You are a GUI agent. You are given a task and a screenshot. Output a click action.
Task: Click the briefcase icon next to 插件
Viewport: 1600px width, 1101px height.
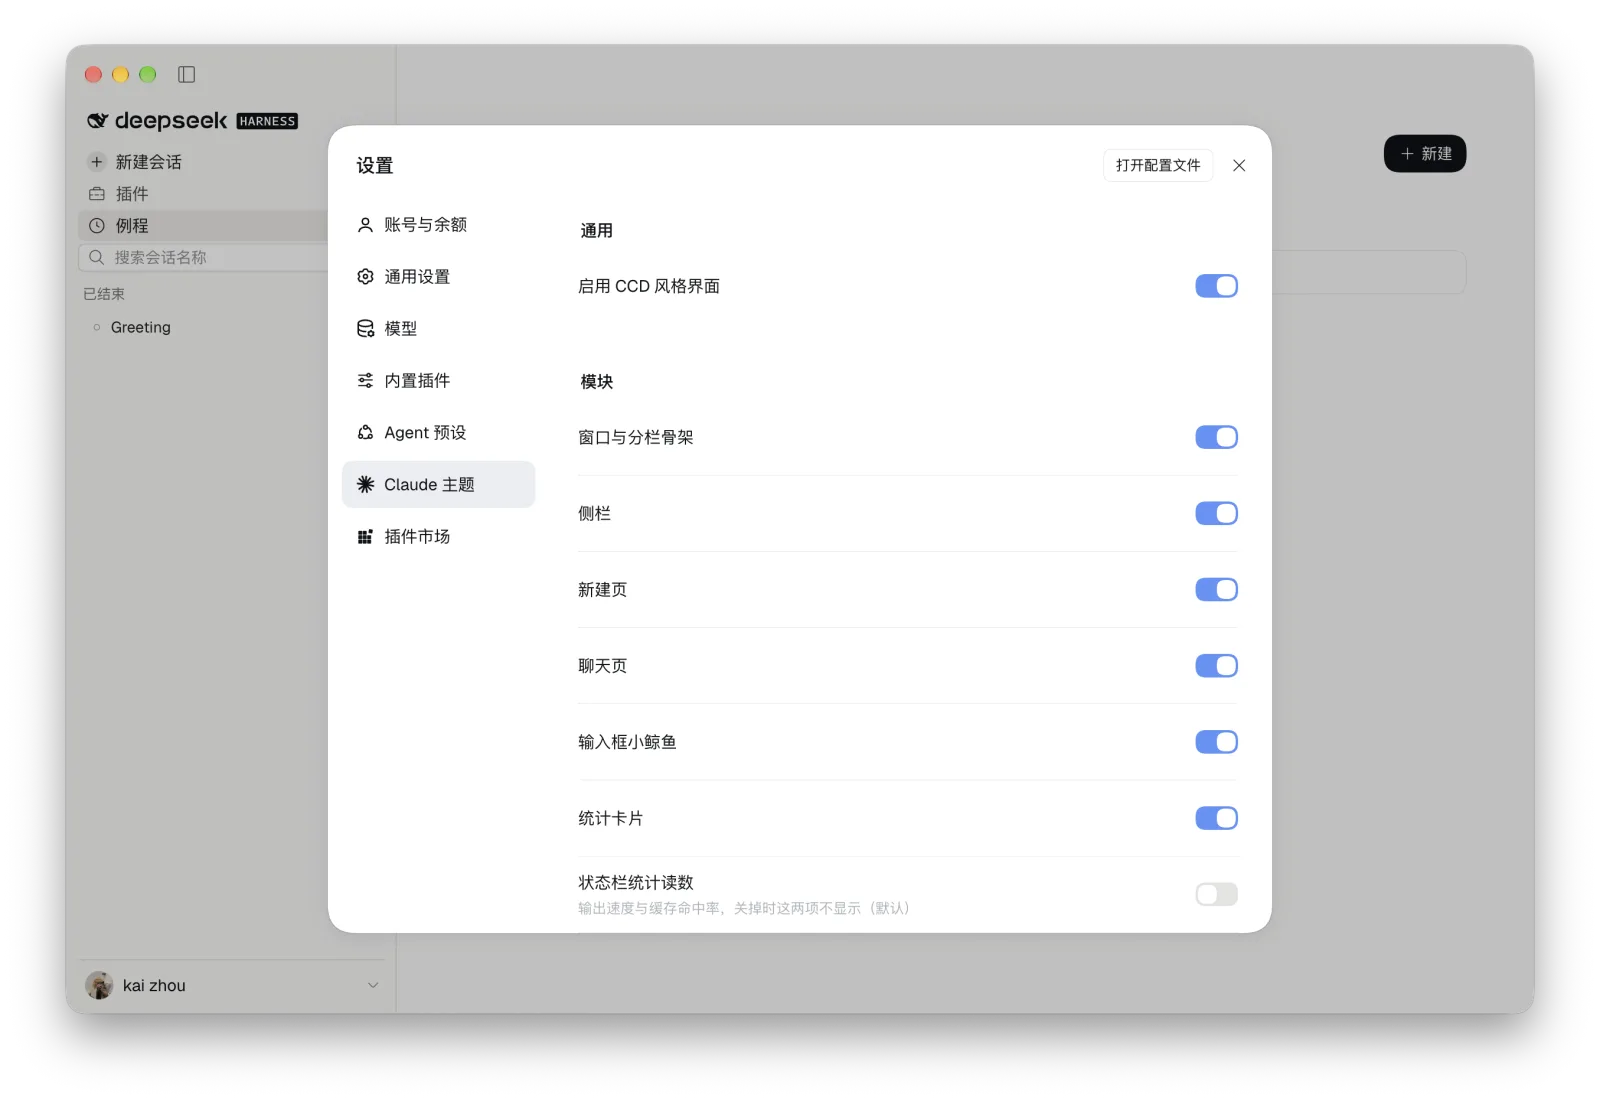(97, 193)
